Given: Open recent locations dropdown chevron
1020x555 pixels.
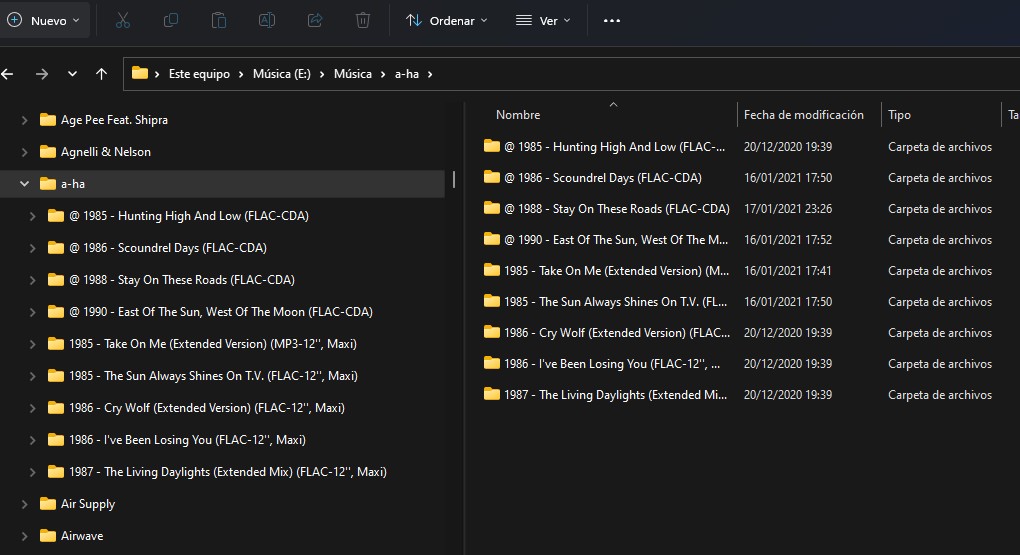Looking at the screenshot, I should 72,74.
